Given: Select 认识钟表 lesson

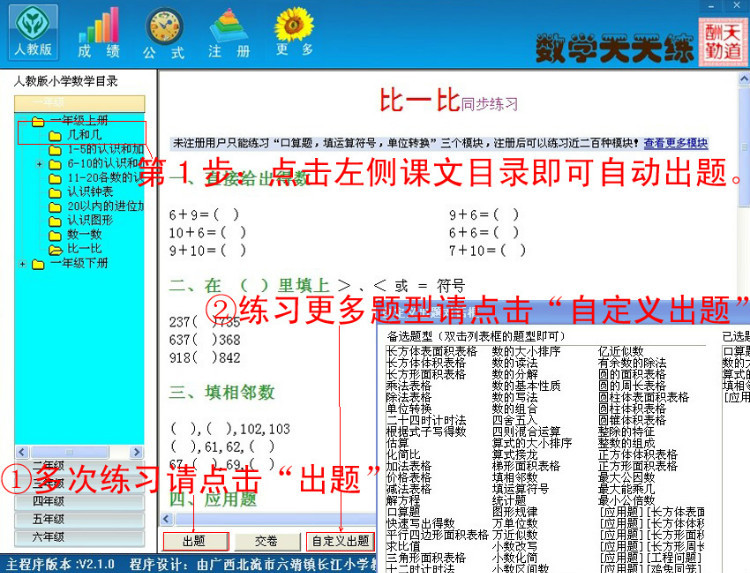Looking at the screenshot, I should (x=90, y=192).
